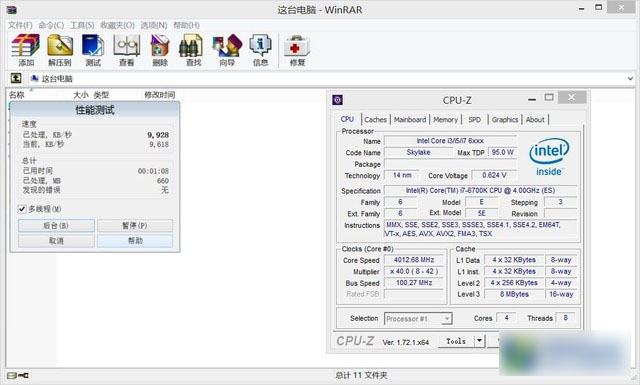Click the Level 3 cache value 8 MBytes

(514, 294)
